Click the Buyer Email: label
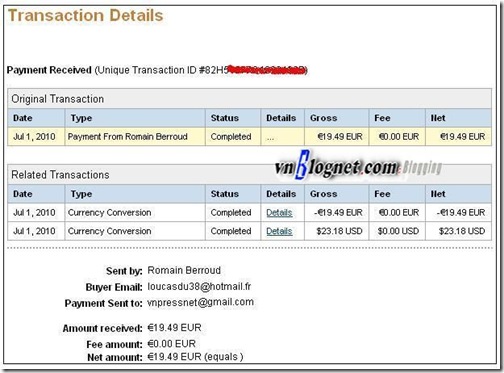 pos(114,287)
